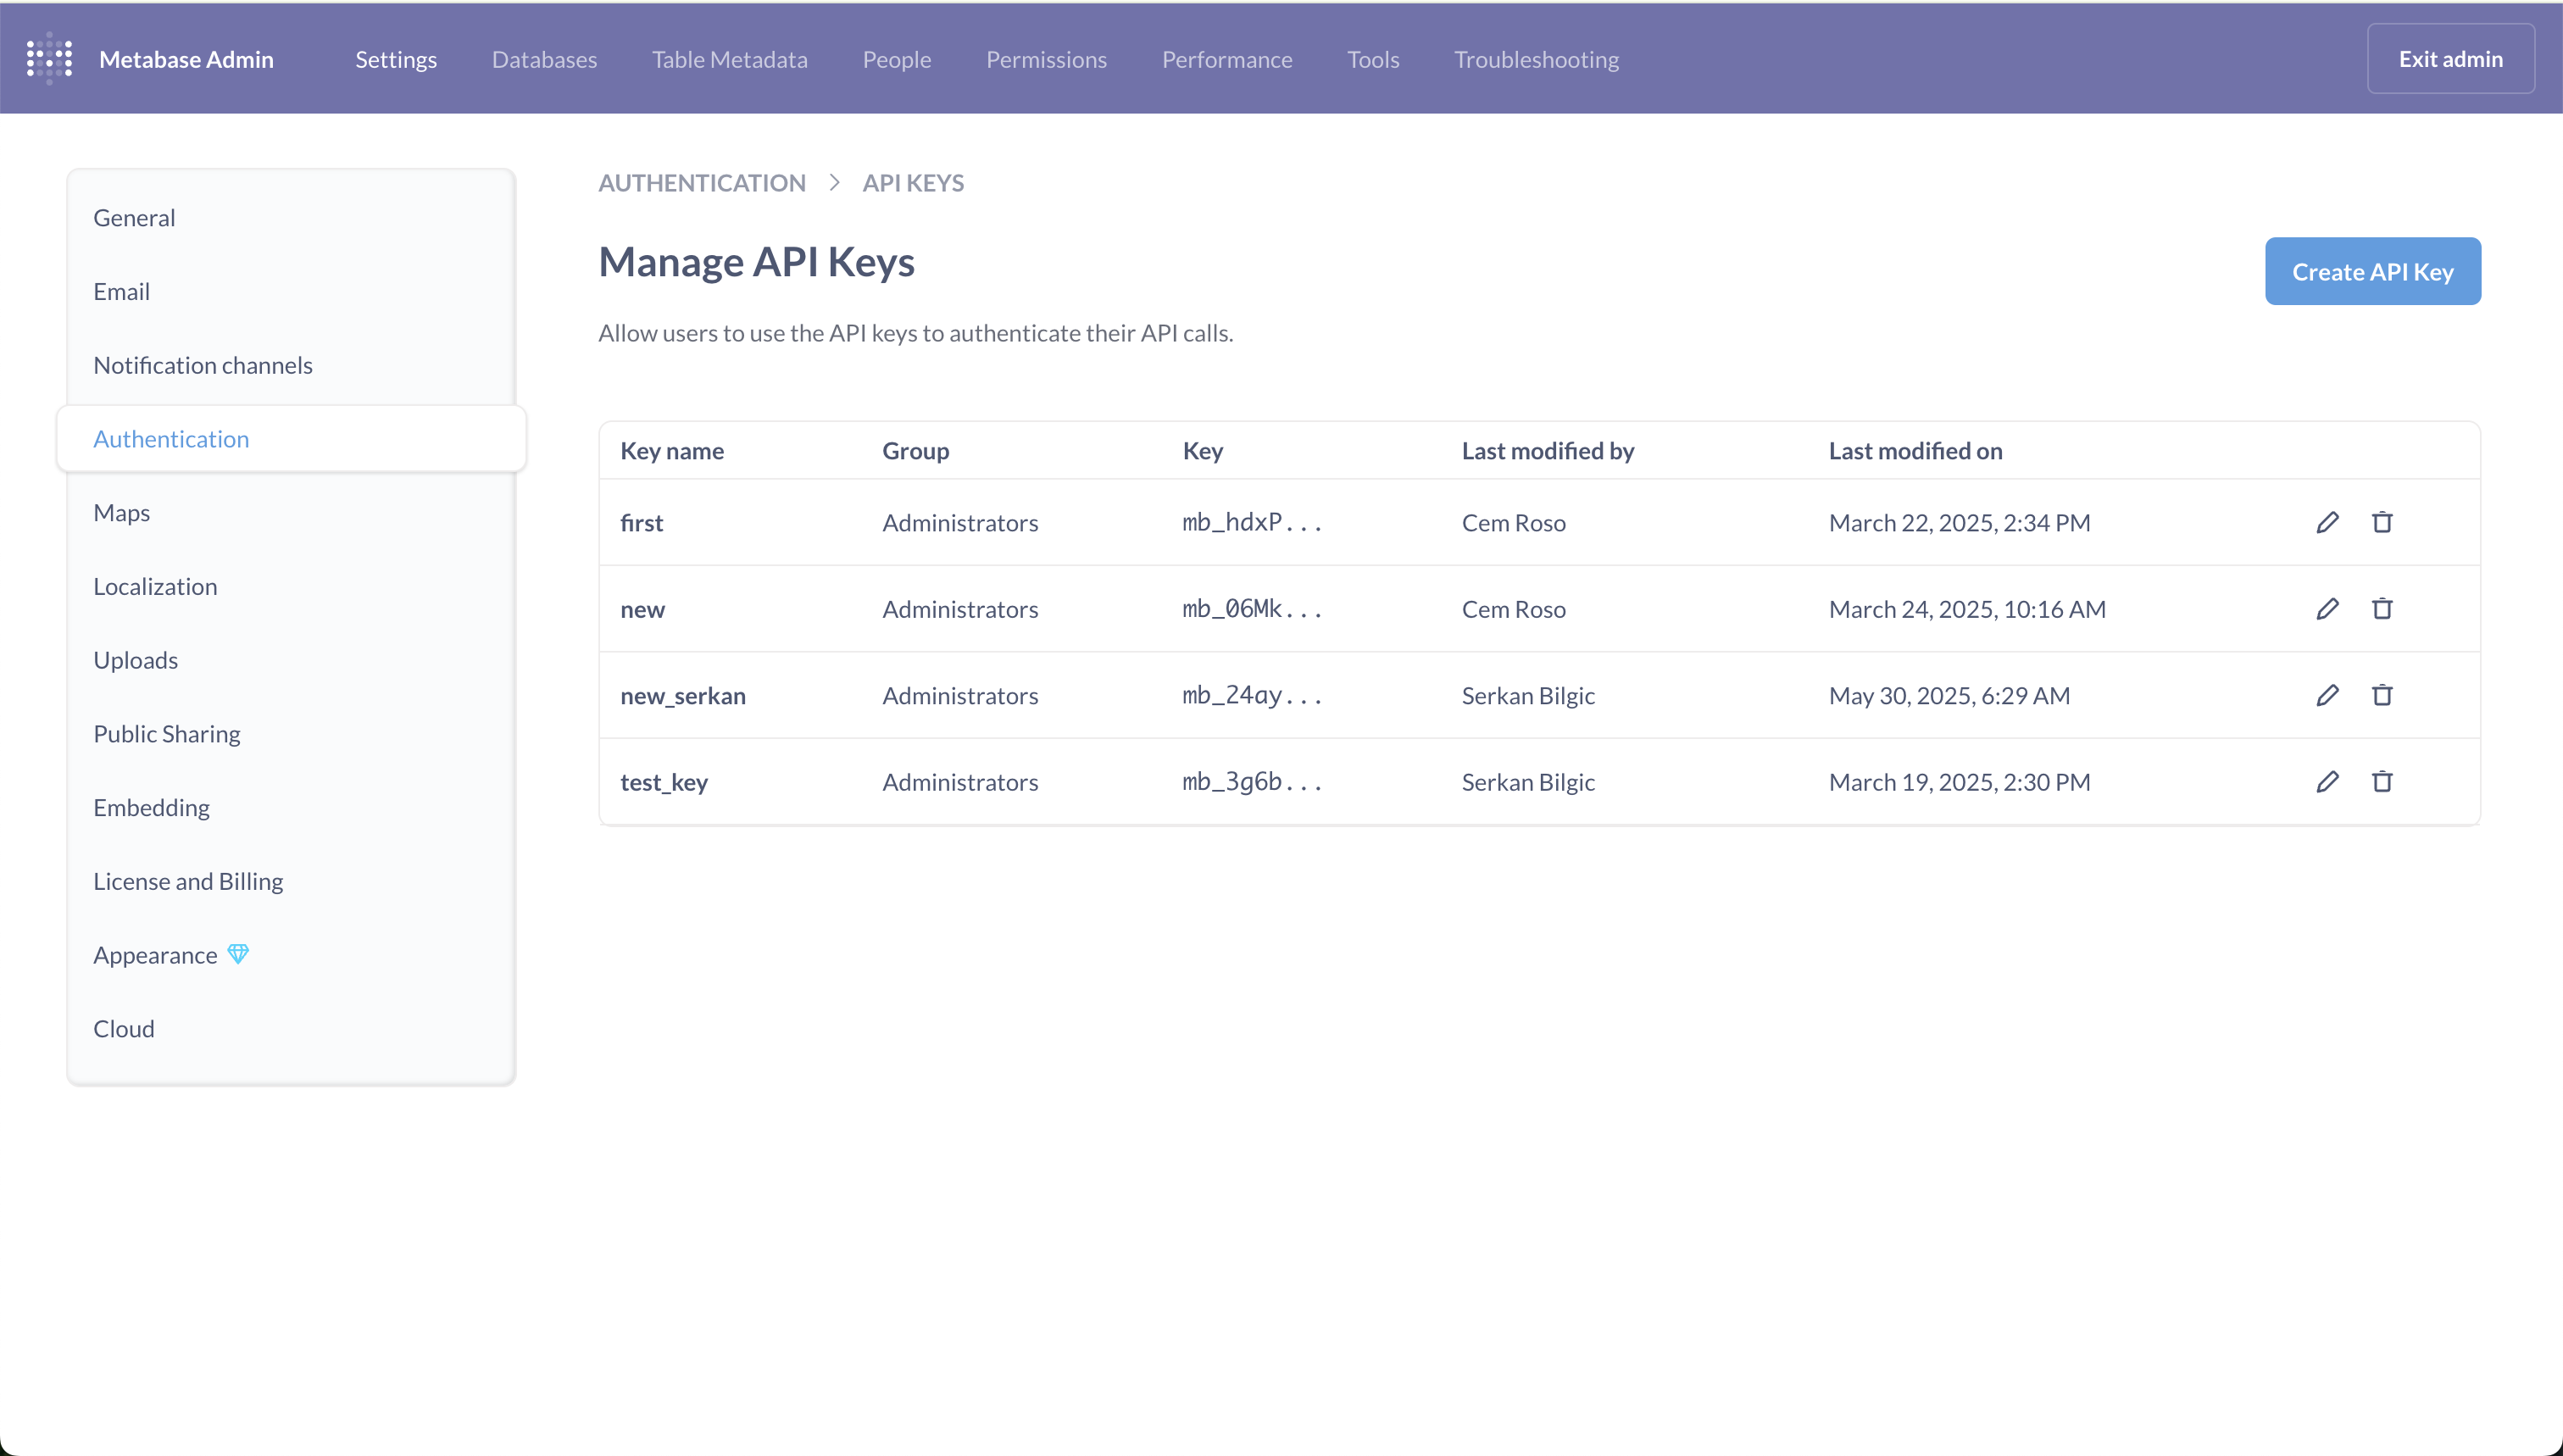Click the key value 'mb_hdxP...'
Screen dimensions: 2563x1456
[1252, 522]
